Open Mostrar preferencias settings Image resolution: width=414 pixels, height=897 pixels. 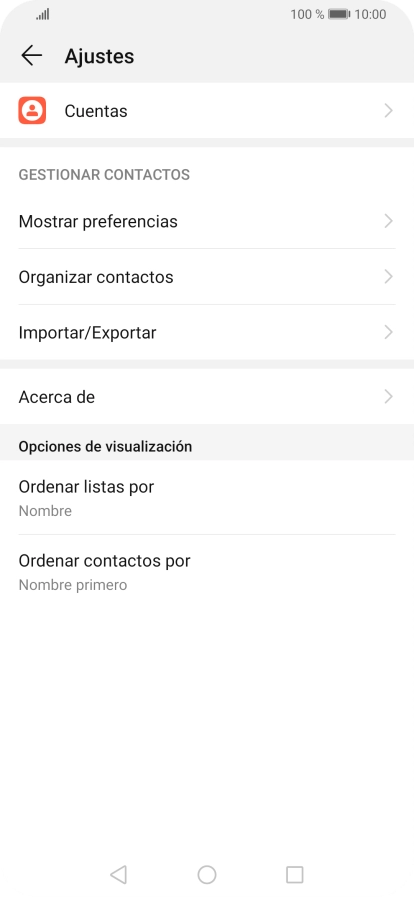[207, 221]
